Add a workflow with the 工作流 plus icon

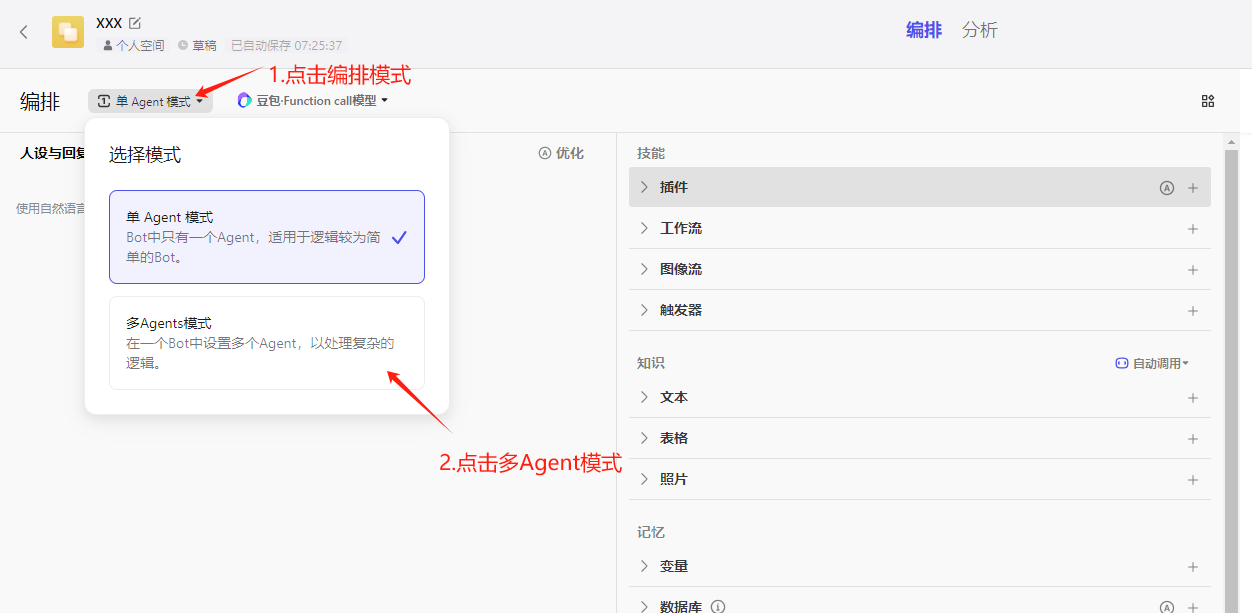click(1193, 229)
